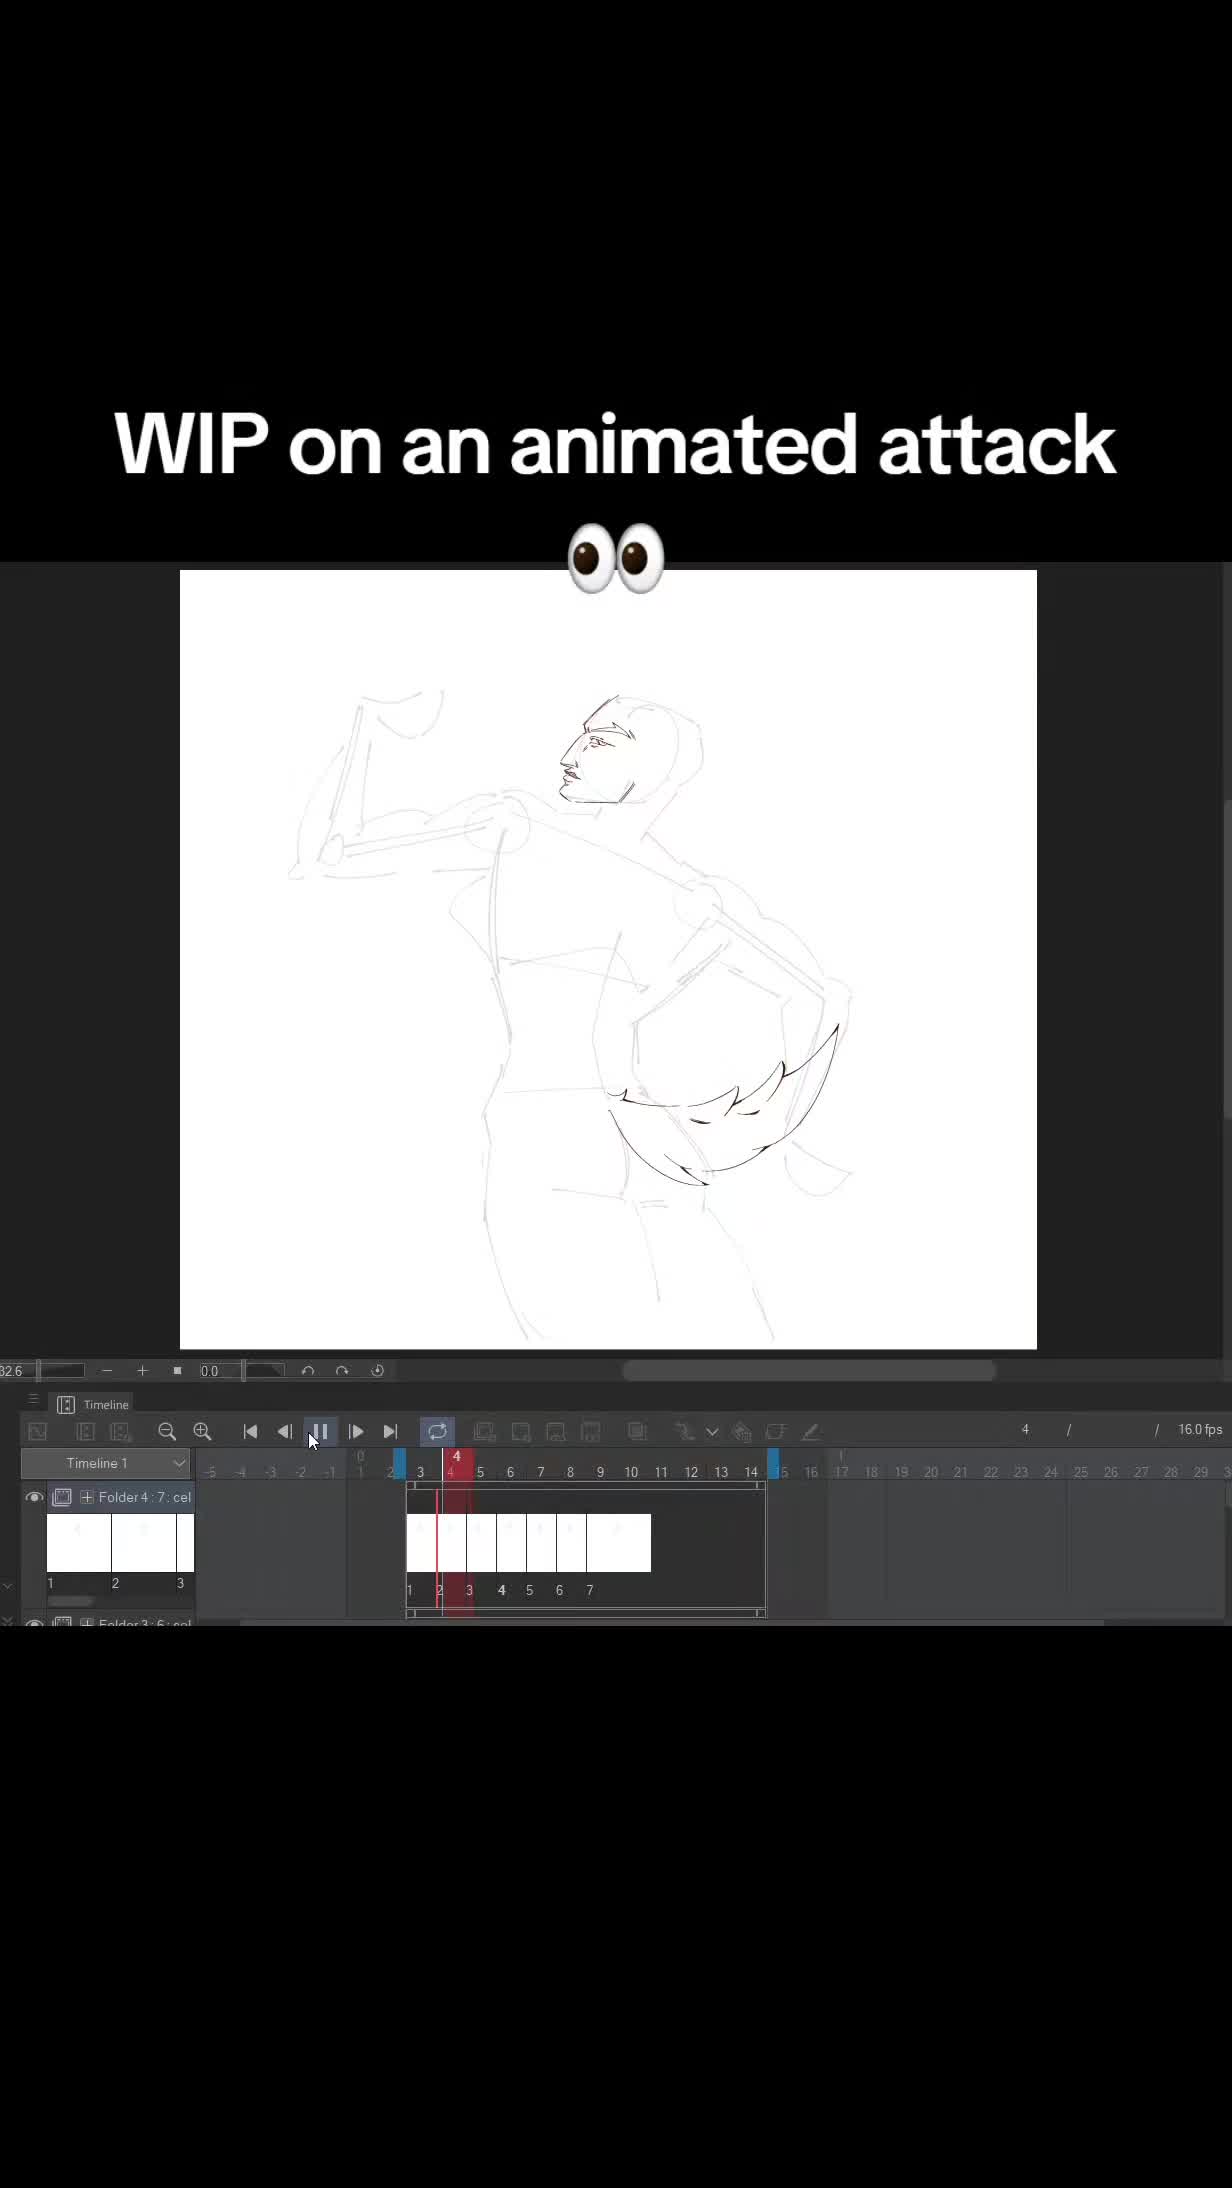Screen dimensions: 1232x2188
Task: Expand the Folder 4 animation folder
Action: pos(87,1497)
